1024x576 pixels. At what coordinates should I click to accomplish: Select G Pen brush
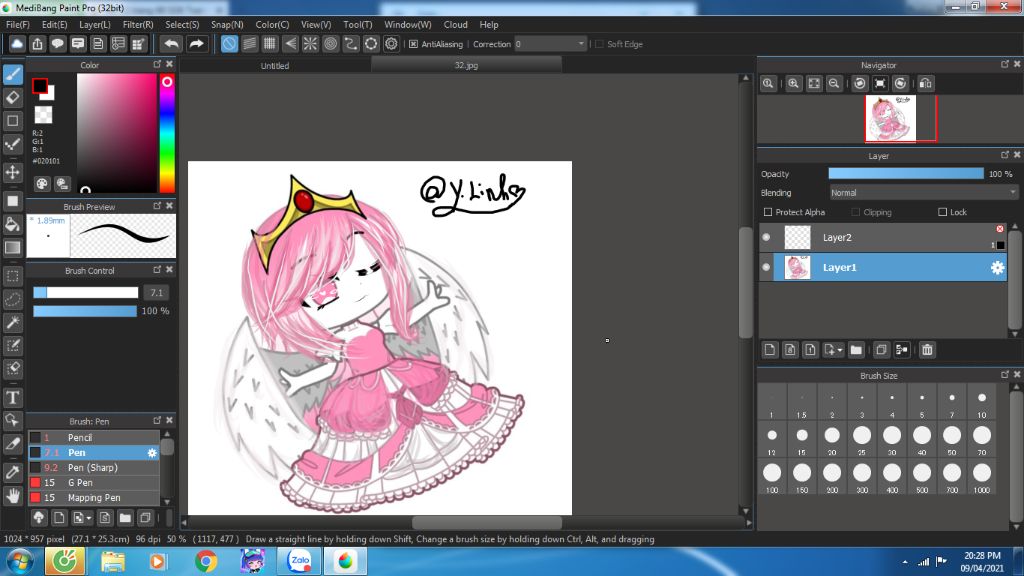pyautogui.click(x=93, y=483)
